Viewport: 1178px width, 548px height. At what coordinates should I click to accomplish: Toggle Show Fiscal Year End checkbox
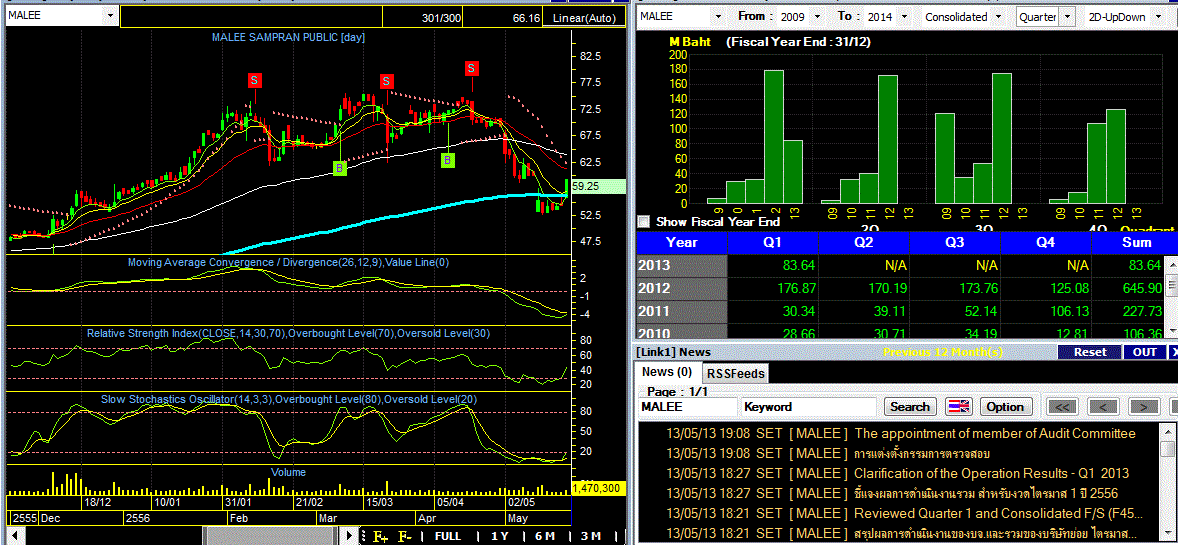point(643,222)
